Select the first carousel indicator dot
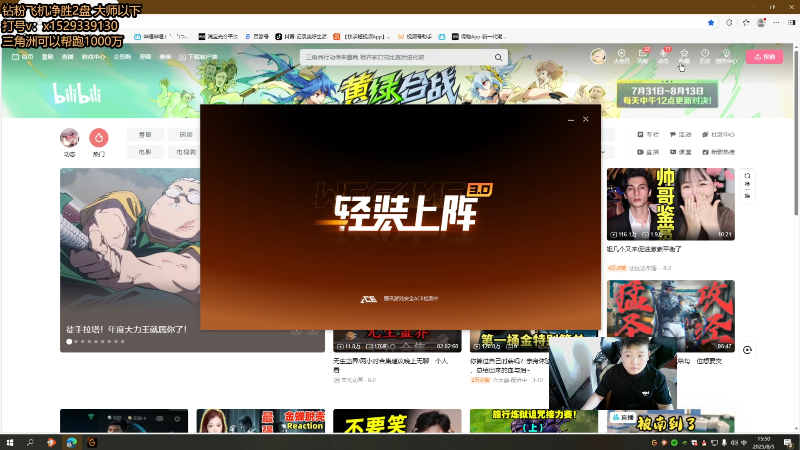This screenshot has height=450, width=800. tap(69, 342)
